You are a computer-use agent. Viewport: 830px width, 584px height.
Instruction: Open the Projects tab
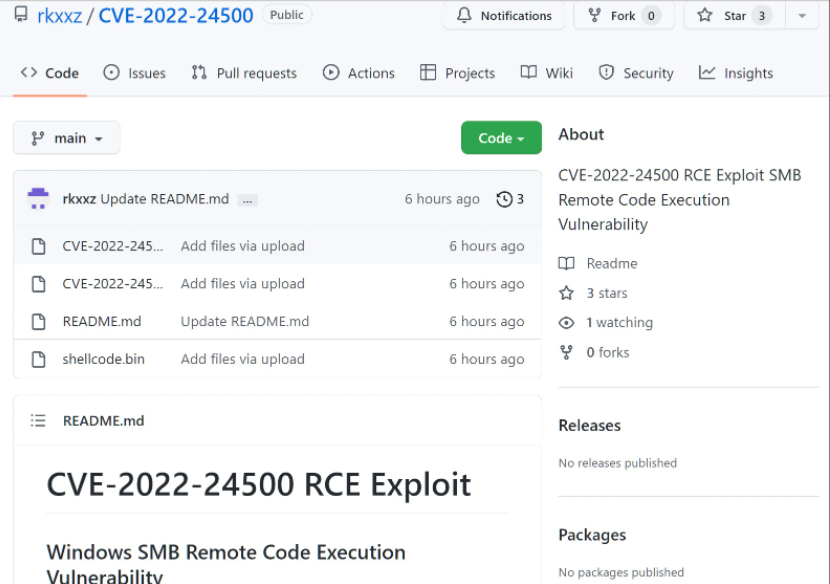(457, 73)
